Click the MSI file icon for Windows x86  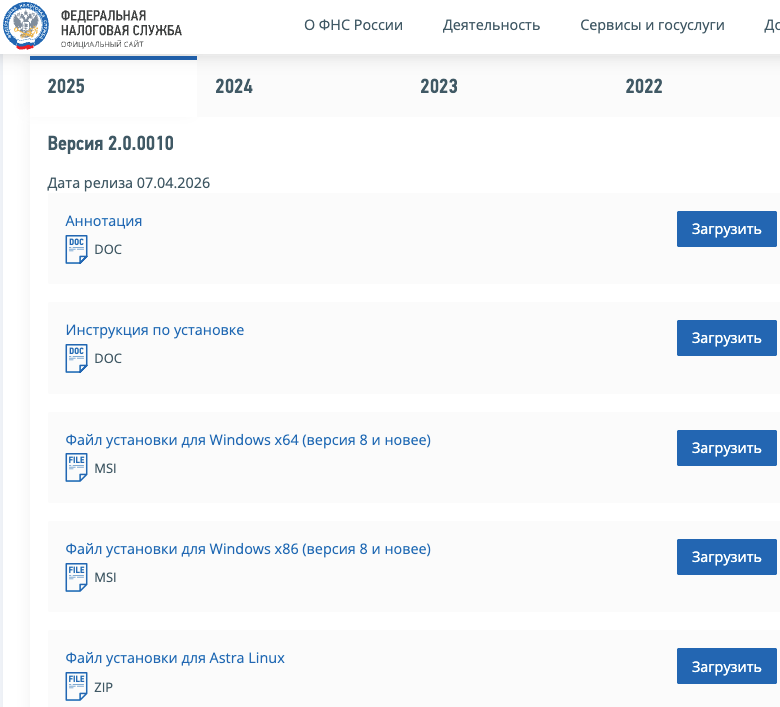[77, 576]
